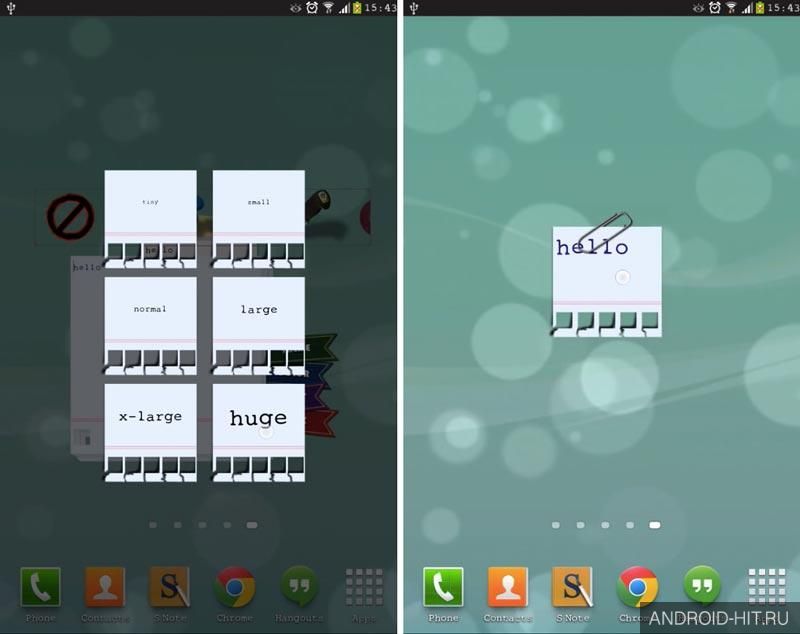Go to the fourth home page dot, right screen

[x=630, y=525]
